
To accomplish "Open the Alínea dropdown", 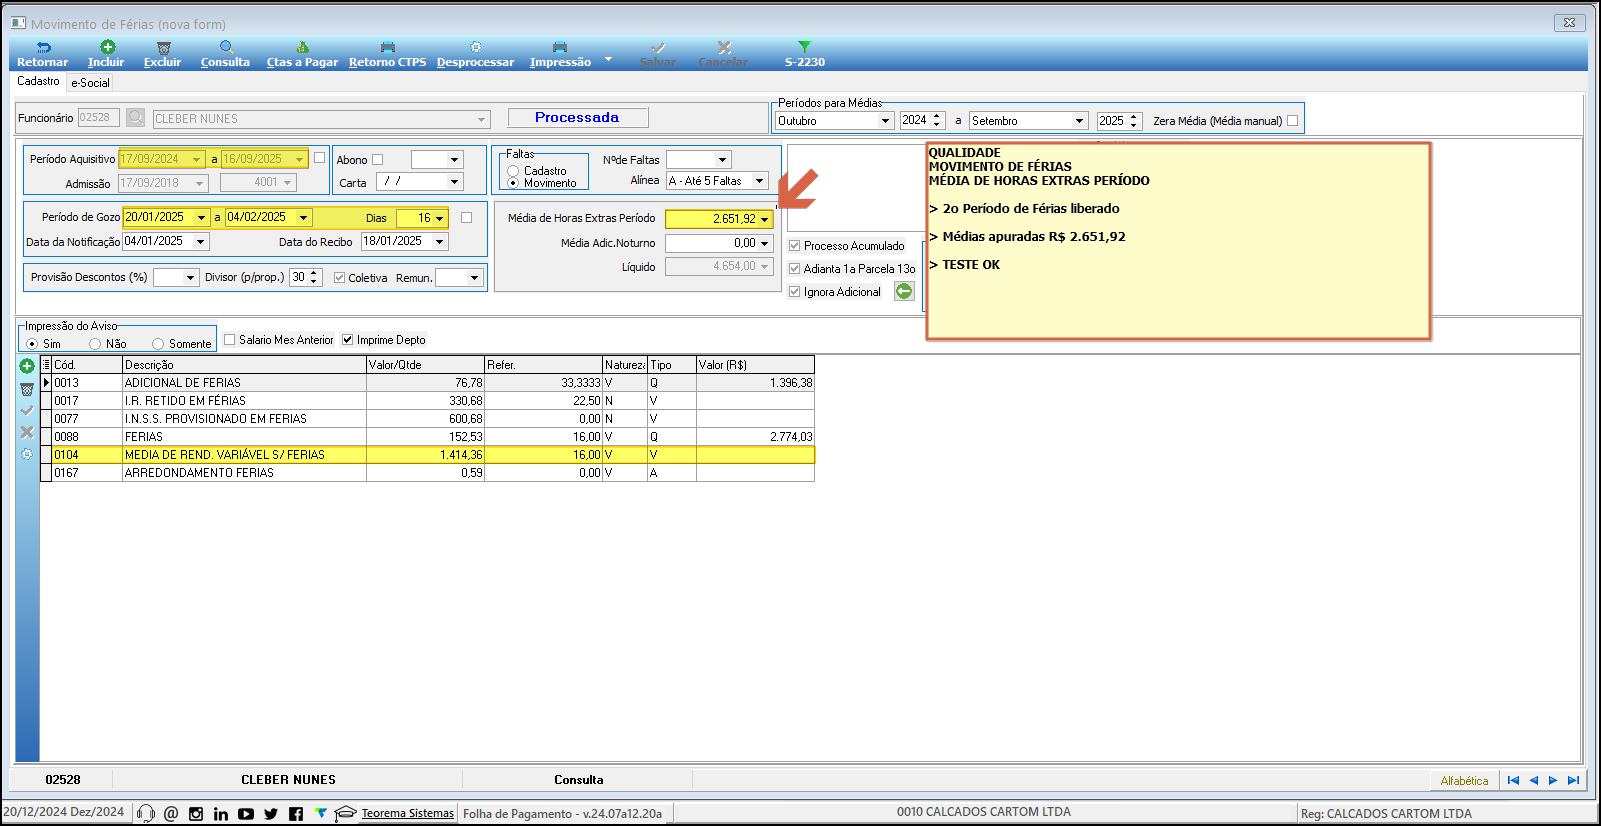I will pyautogui.click(x=759, y=181).
